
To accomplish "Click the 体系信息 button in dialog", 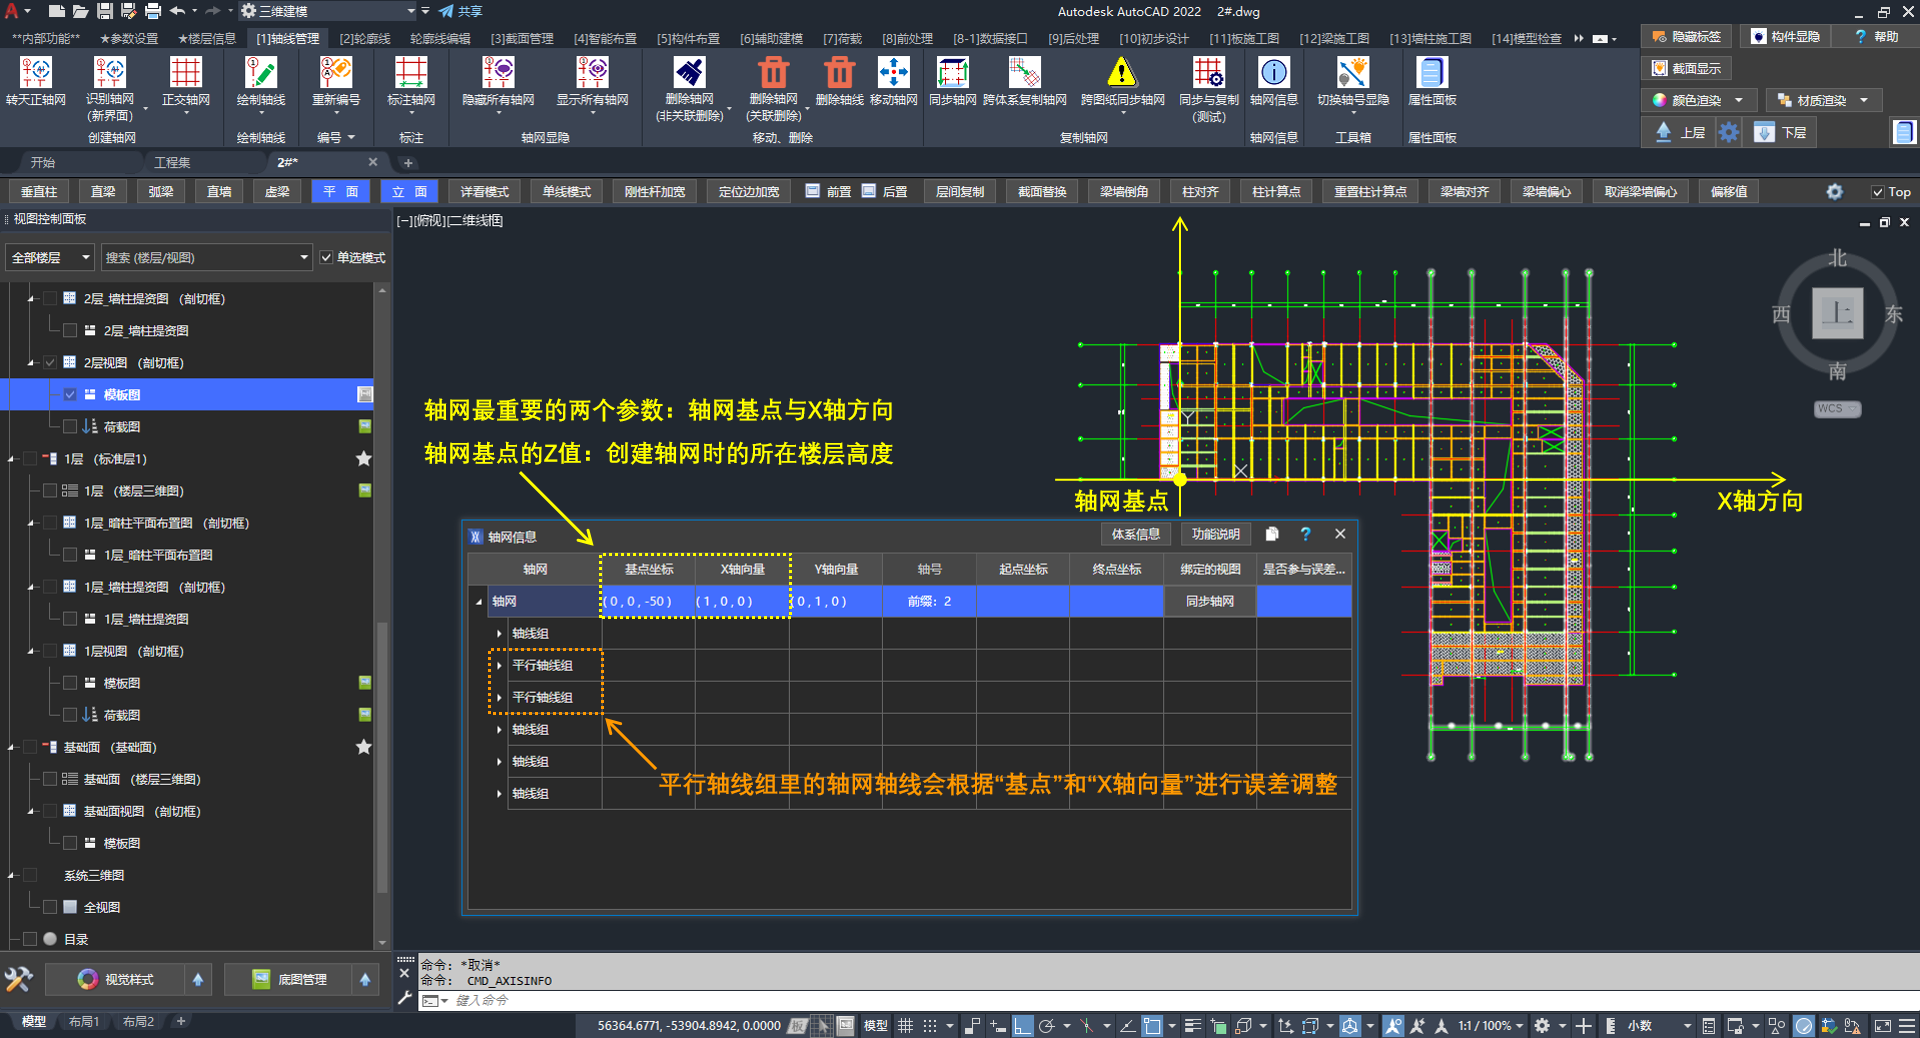I will [1136, 535].
